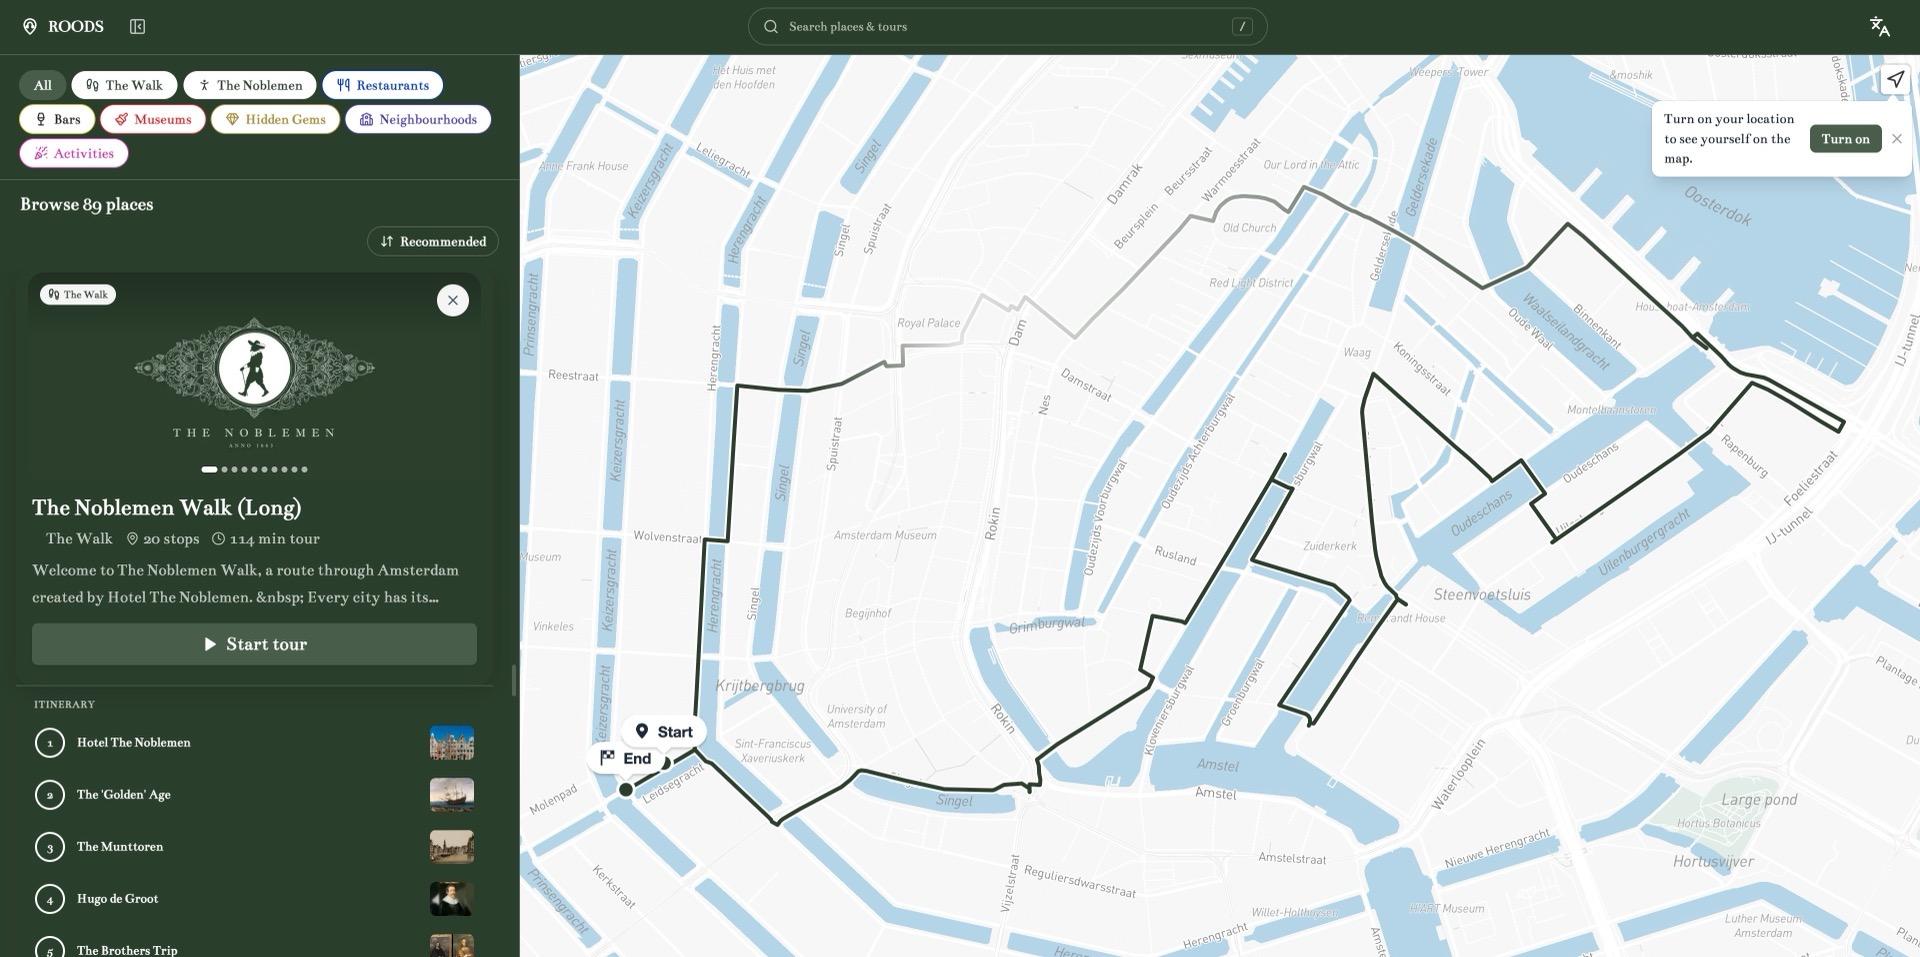Viewport: 1920px width, 957px height.
Task: Click the Start tour button
Action: [x=254, y=644]
